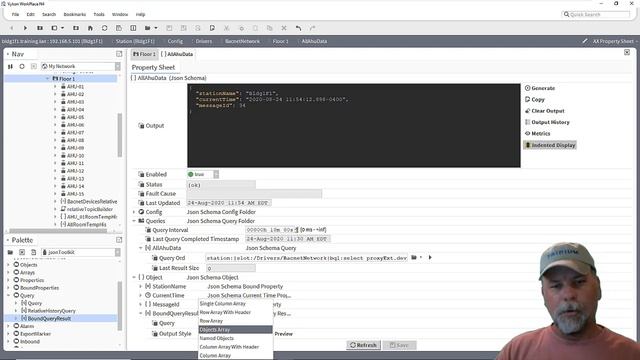
Task: Toggle Indented Display
Action: click(550, 145)
